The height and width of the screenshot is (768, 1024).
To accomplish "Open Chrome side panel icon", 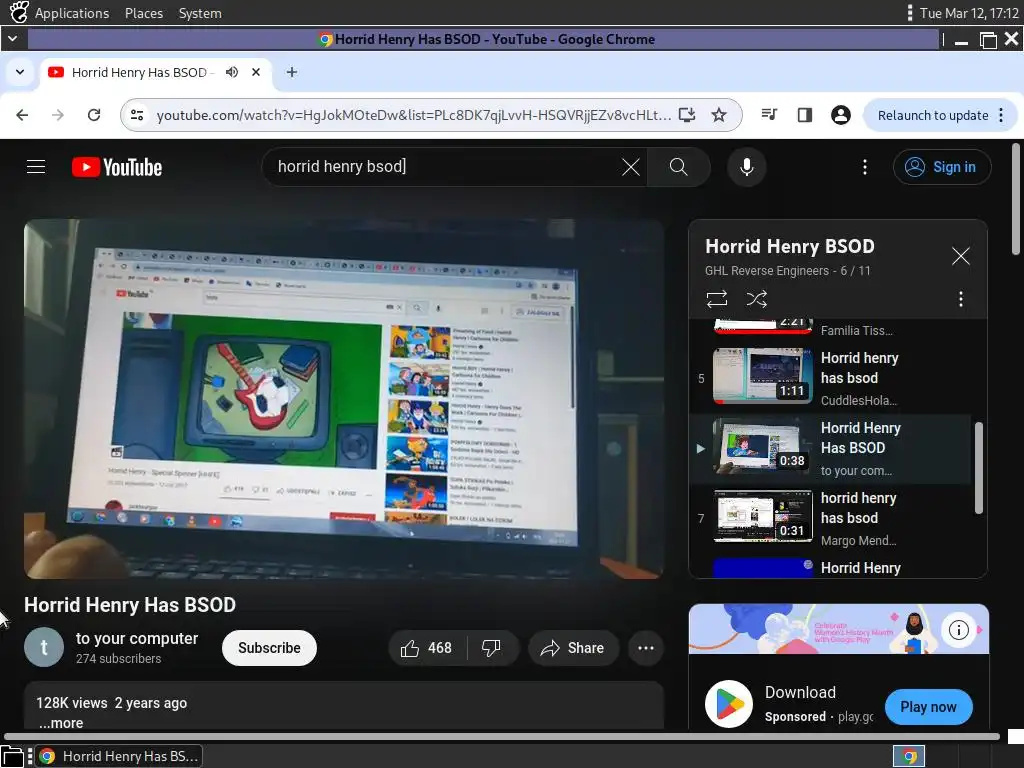I will pos(805,115).
